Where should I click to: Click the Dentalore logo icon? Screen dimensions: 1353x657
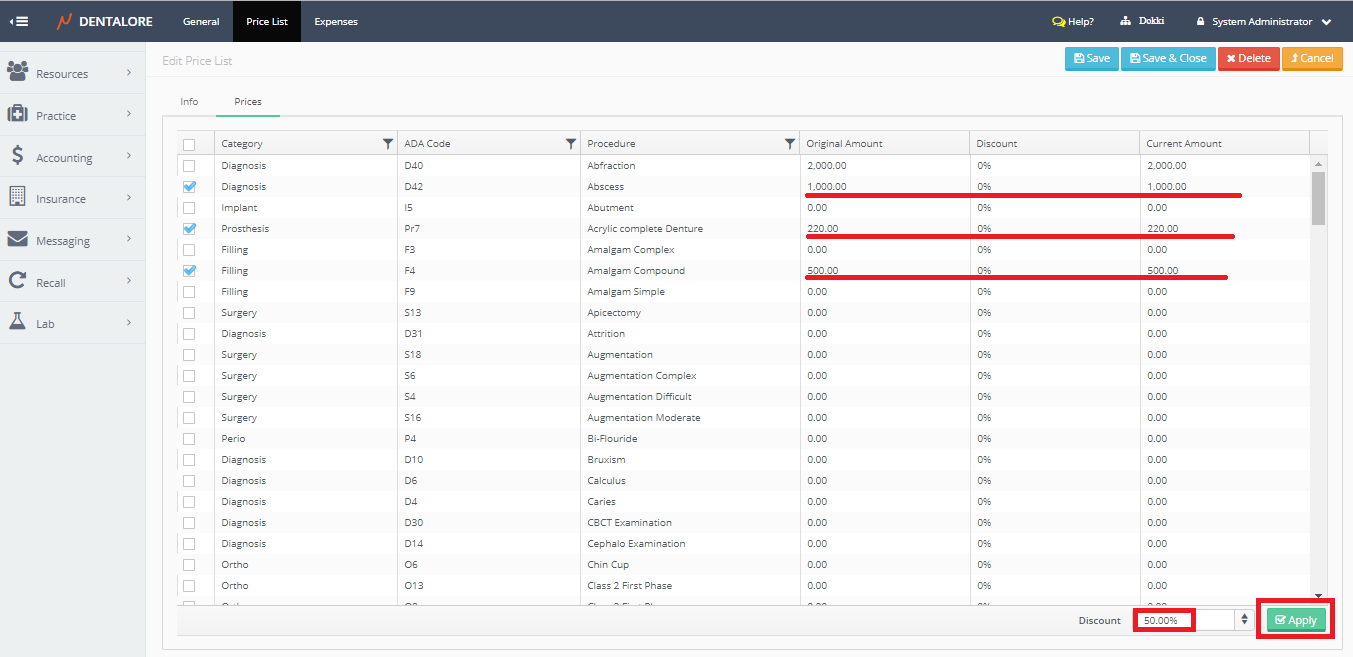pyautogui.click(x=64, y=21)
